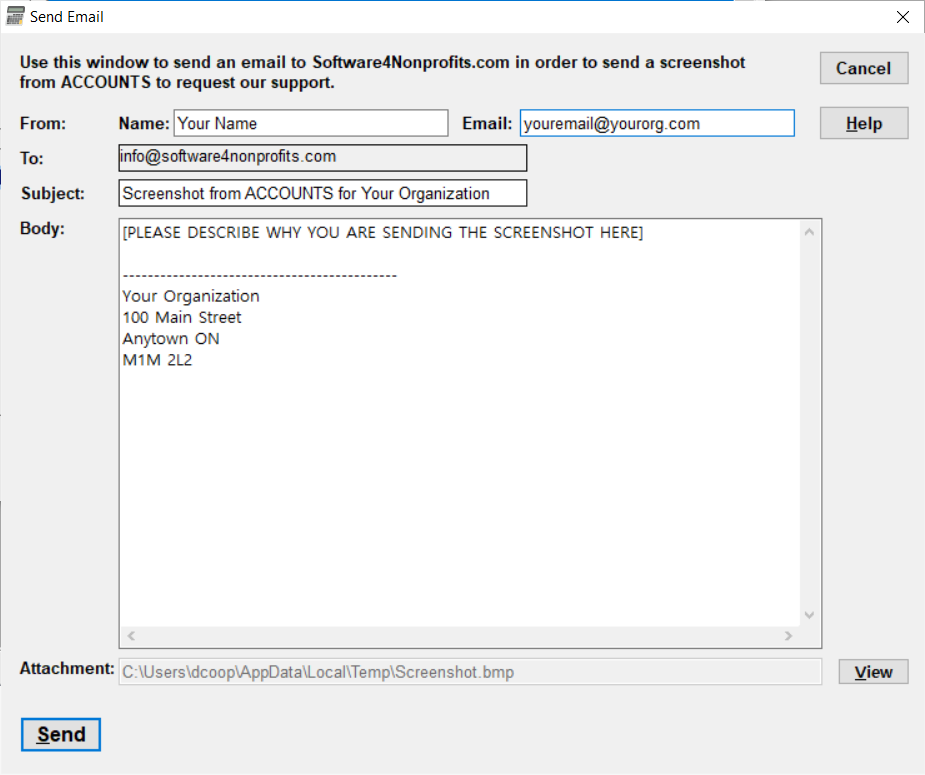Click the To address field

pyautogui.click(x=323, y=157)
